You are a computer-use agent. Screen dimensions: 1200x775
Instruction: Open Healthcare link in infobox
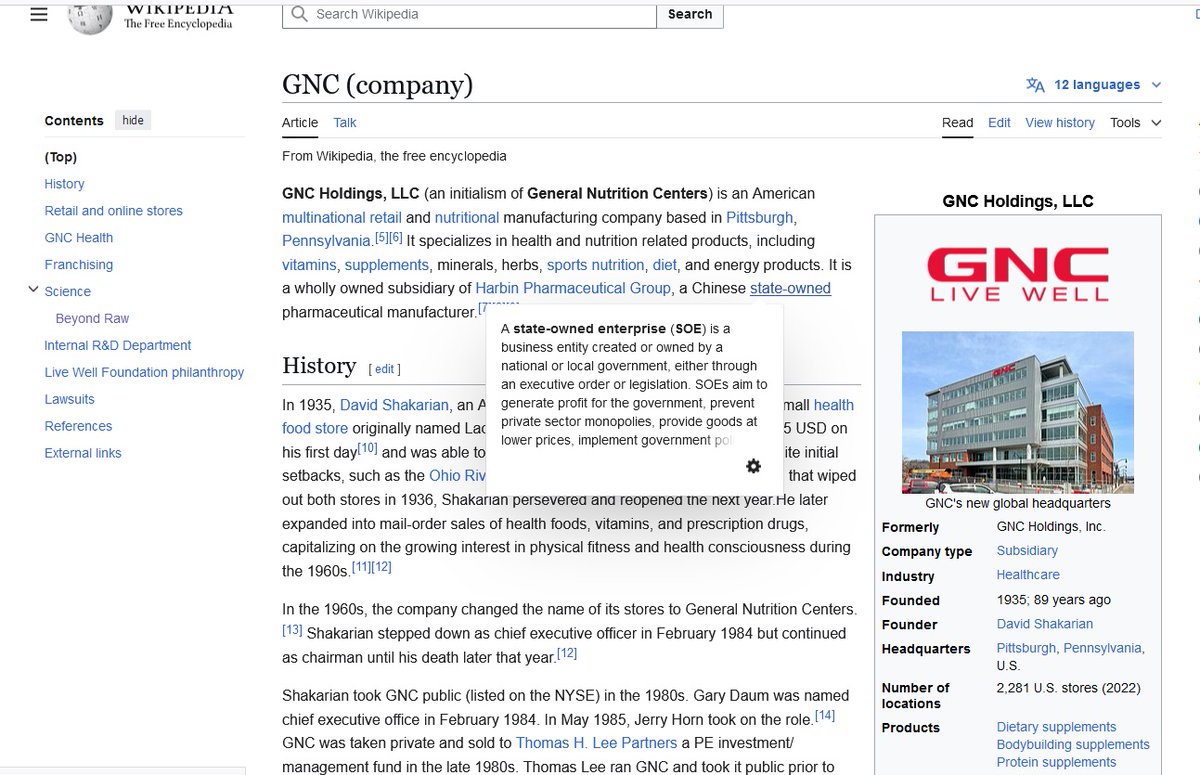click(x=1028, y=575)
